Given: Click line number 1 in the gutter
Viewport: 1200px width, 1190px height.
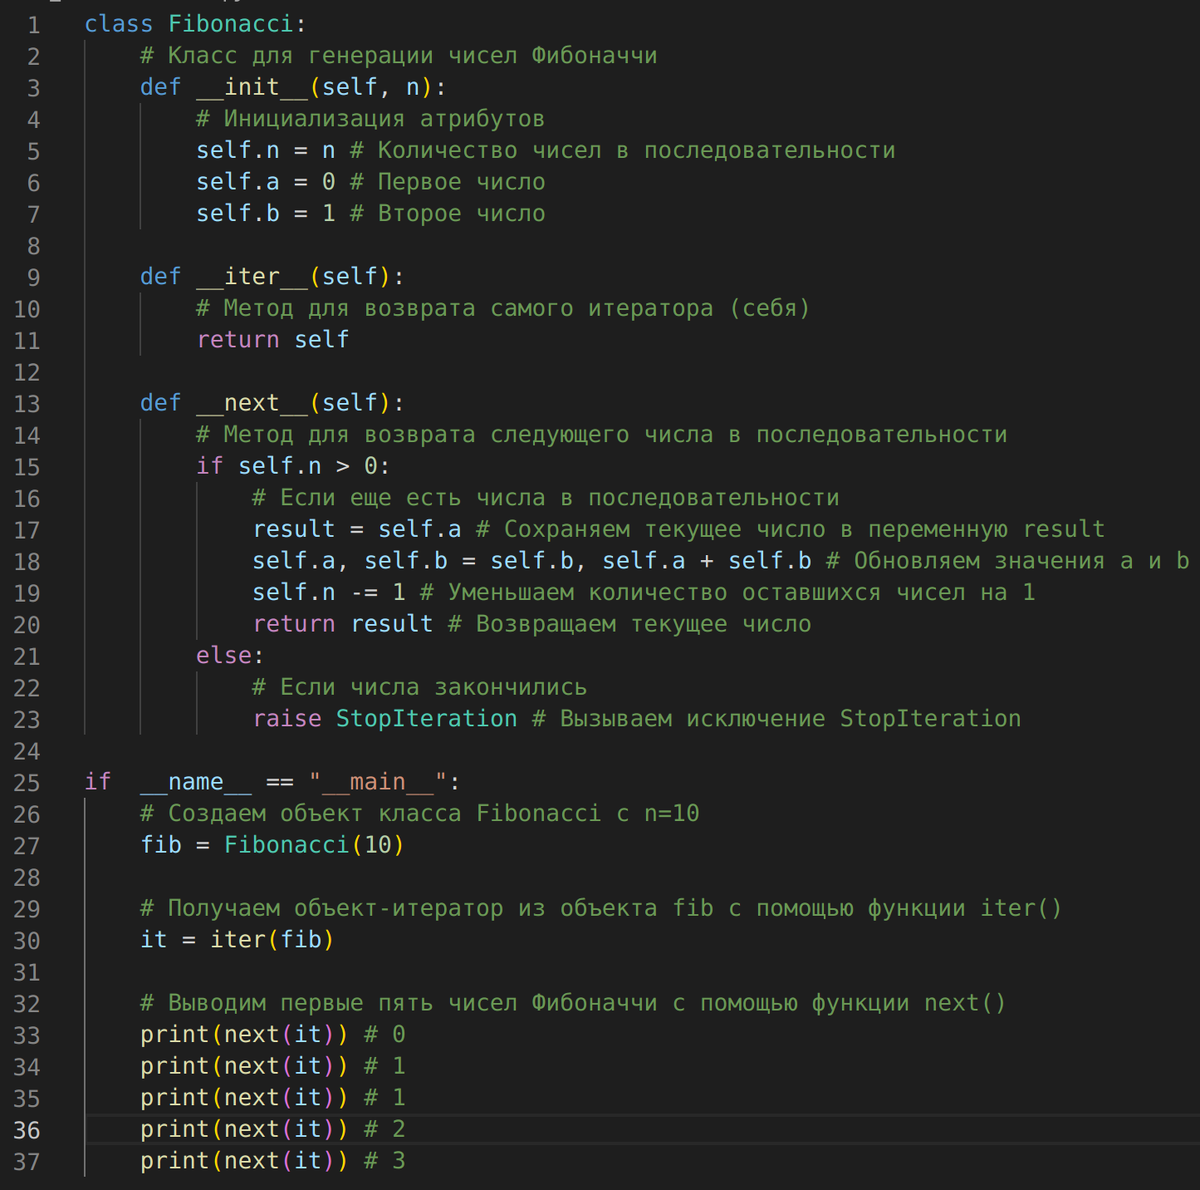Looking at the screenshot, I should (x=33, y=24).
